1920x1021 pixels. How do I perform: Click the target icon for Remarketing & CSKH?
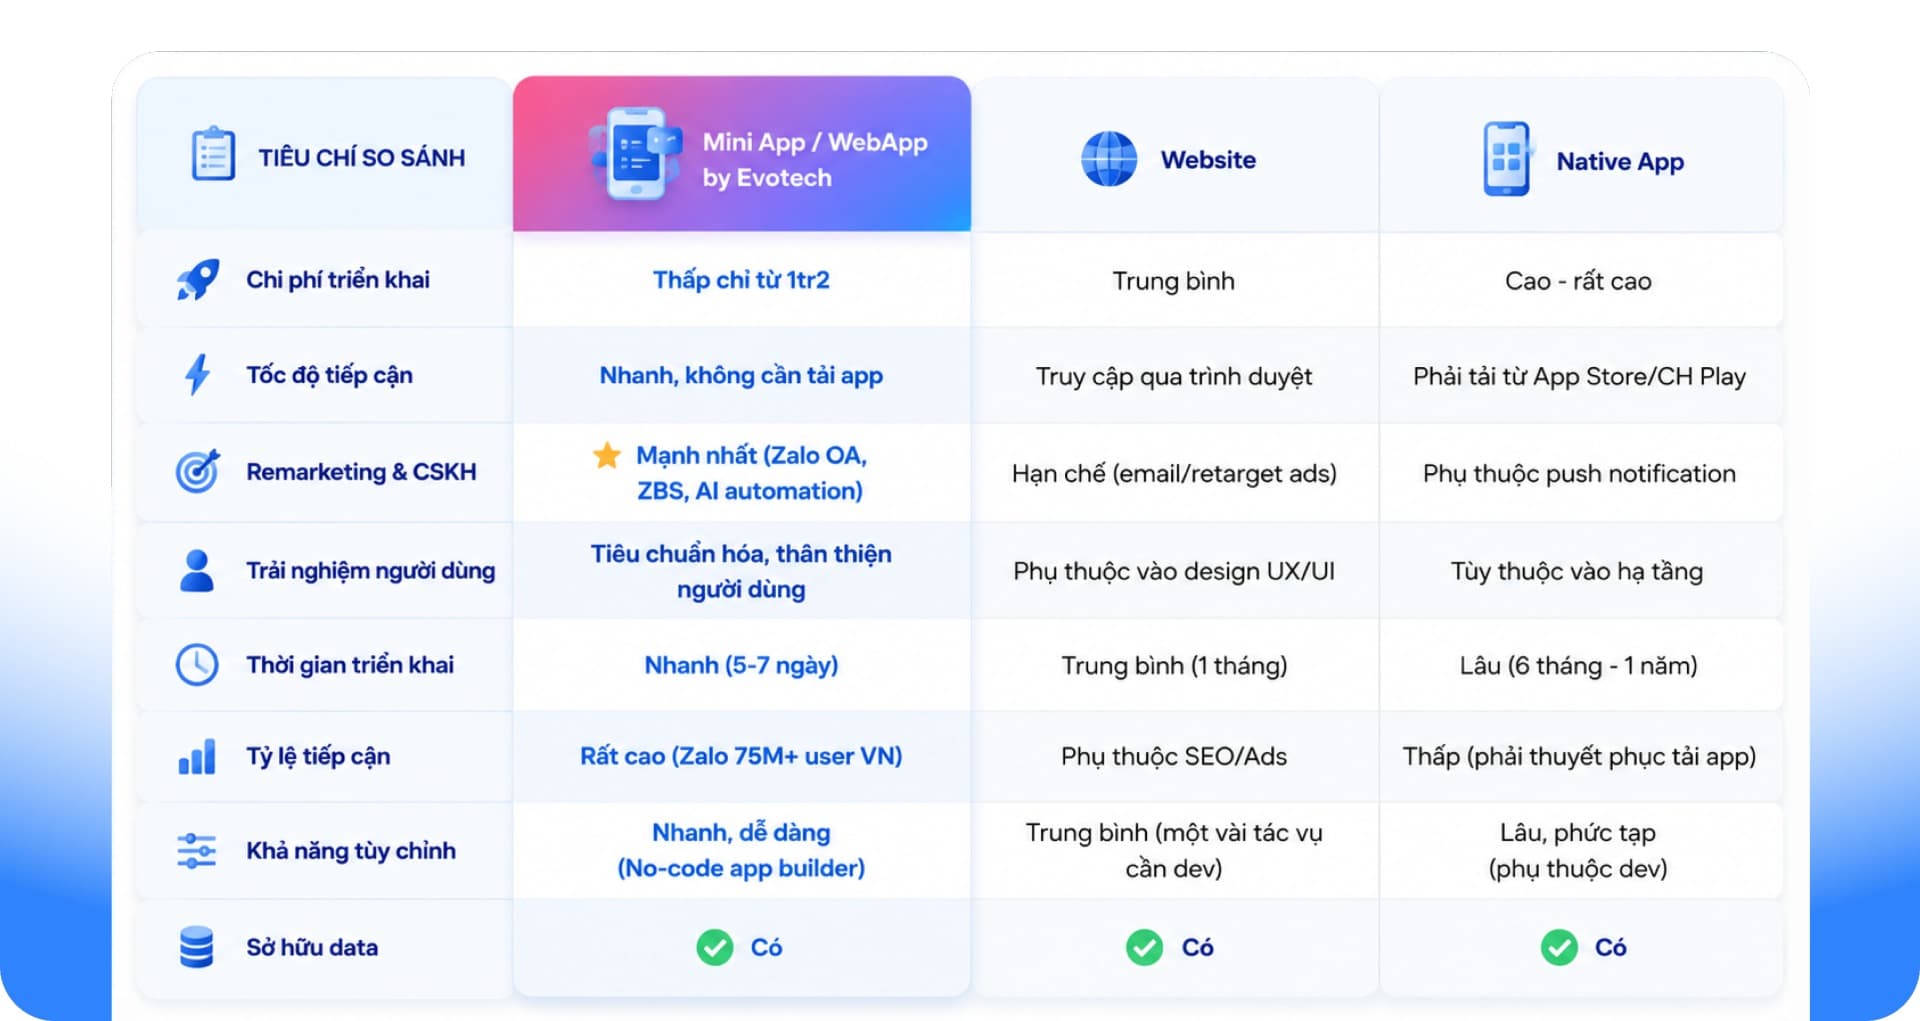tap(198, 471)
